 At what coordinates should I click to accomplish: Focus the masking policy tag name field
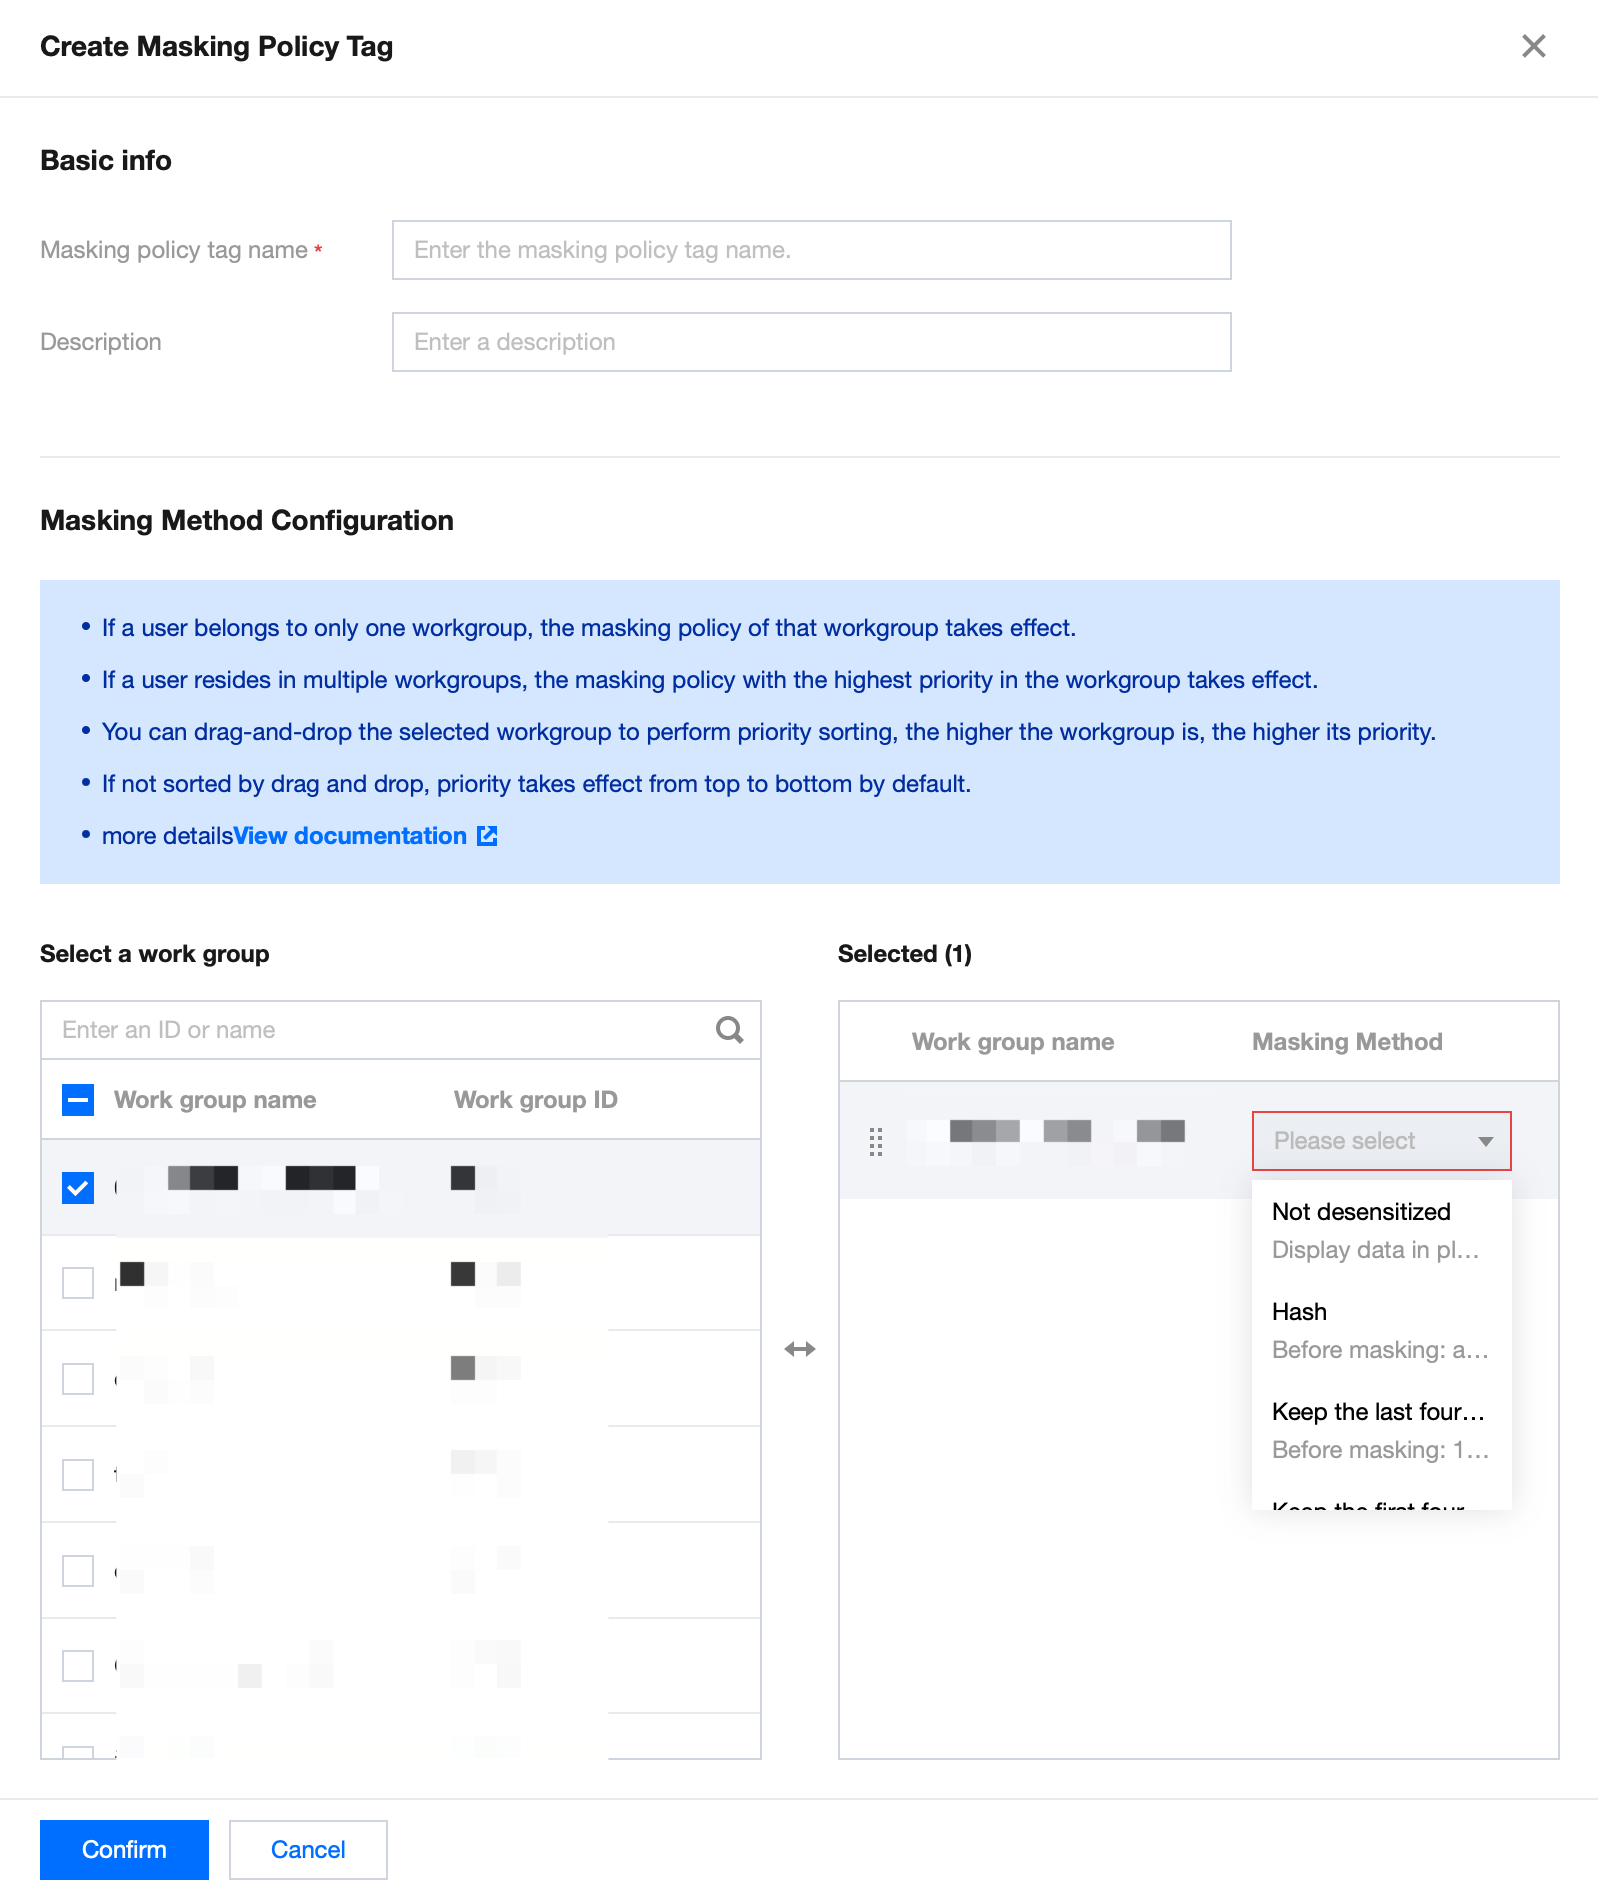click(x=811, y=250)
